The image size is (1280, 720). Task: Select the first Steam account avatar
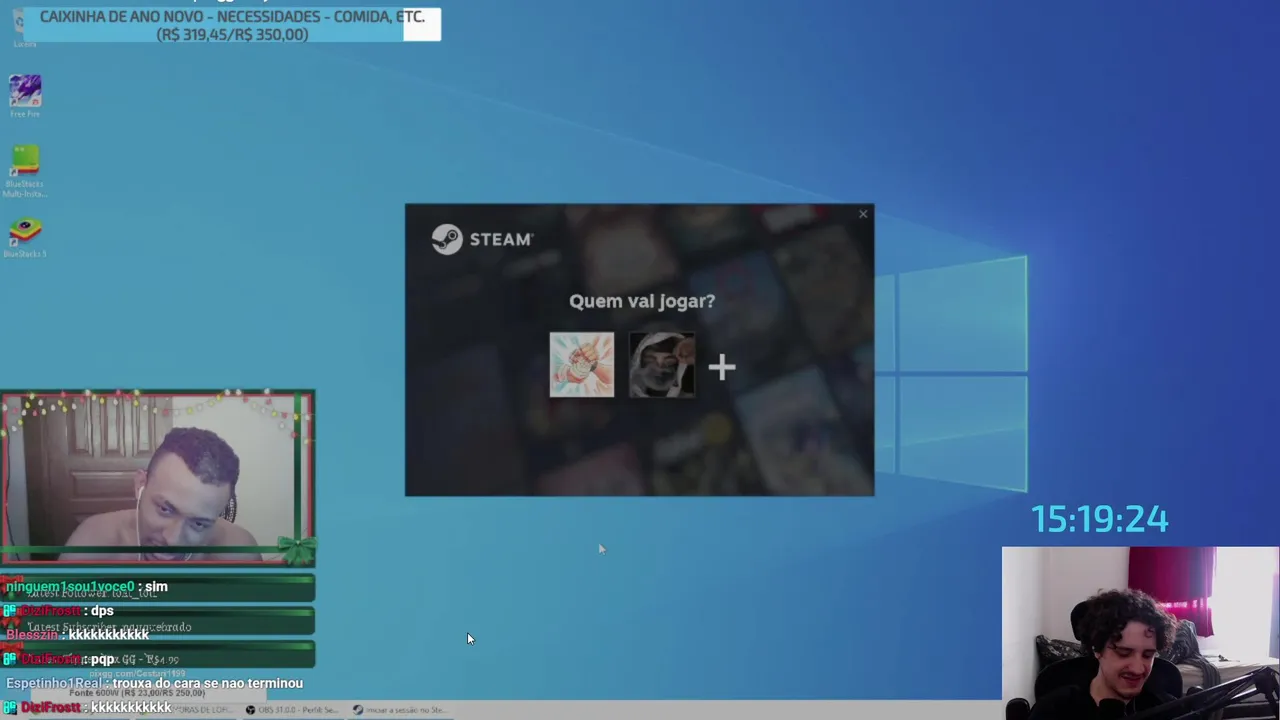tap(582, 365)
